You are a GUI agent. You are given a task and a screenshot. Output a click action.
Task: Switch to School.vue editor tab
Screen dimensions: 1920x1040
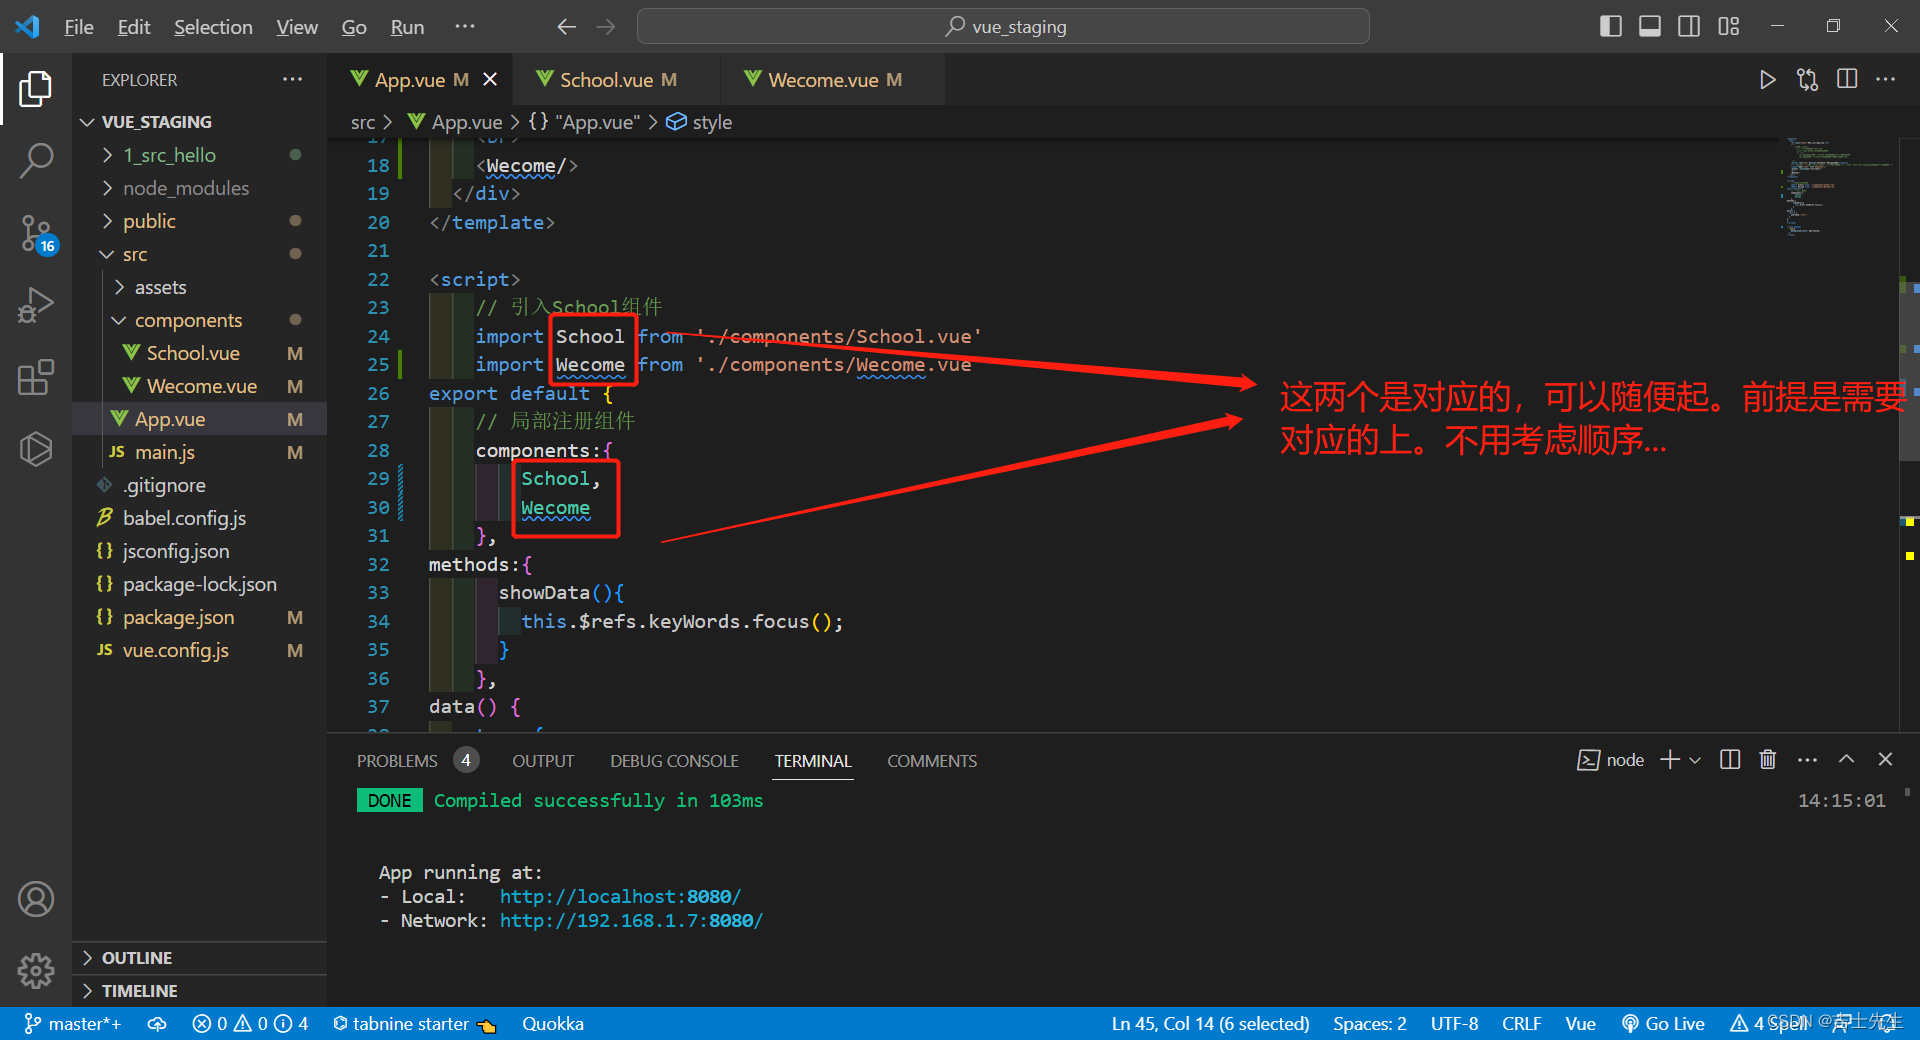pos(615,80)
